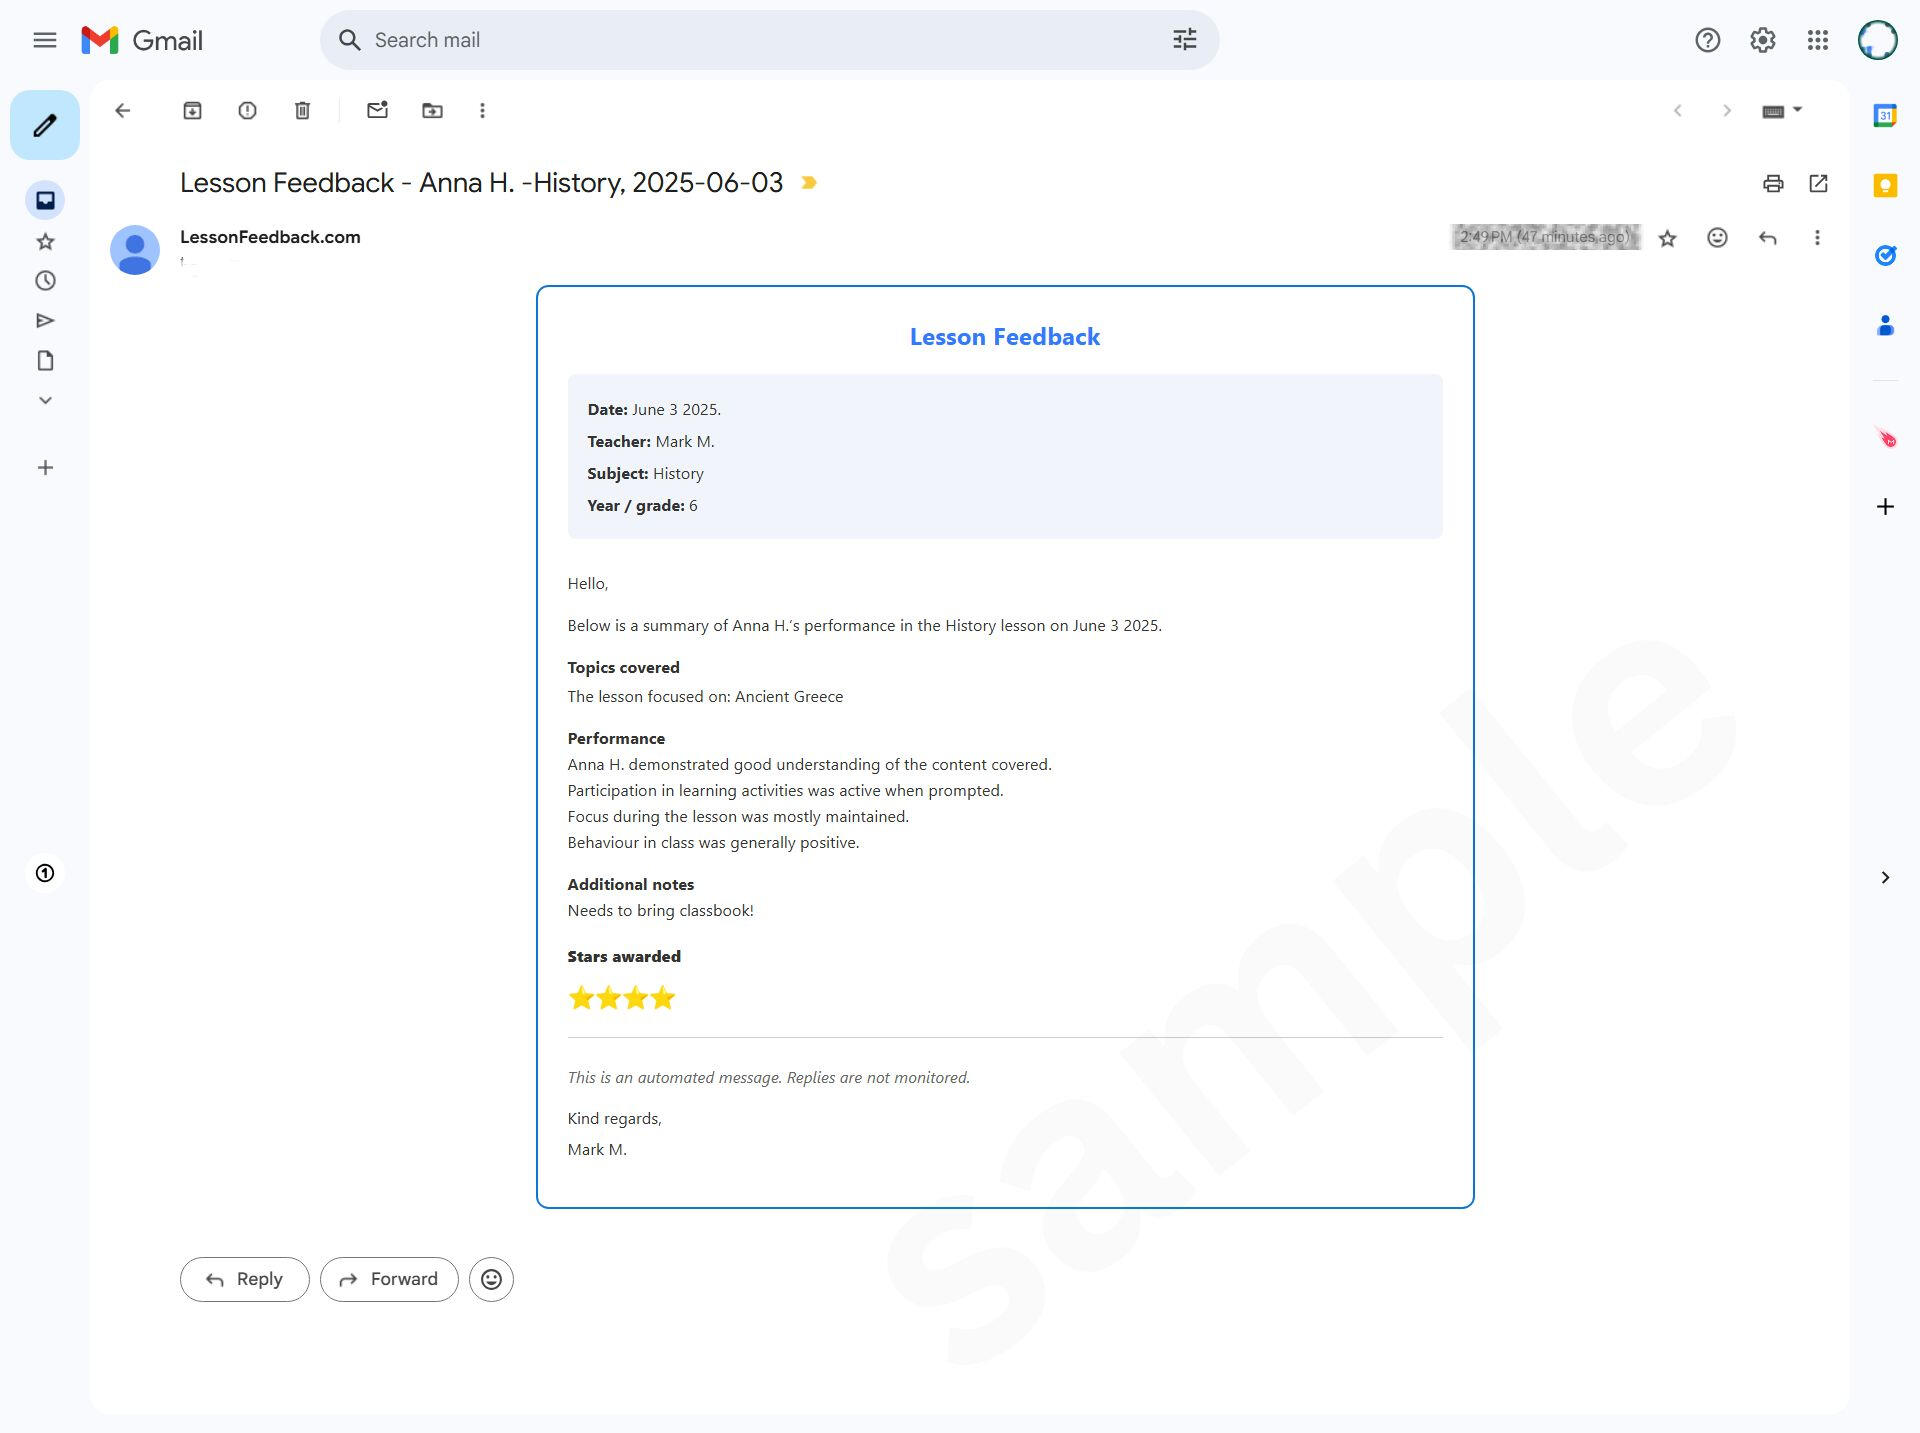Image resolution: width=1920 pixels, height=1433 pixels.
Task: Click the automated message disclaimer text
Action: point(769,1077)
